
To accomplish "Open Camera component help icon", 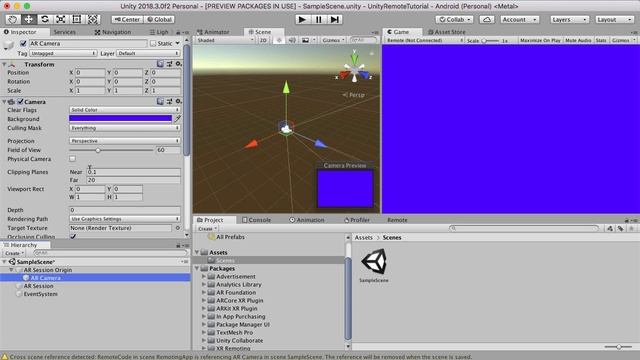I will (160, 101).
